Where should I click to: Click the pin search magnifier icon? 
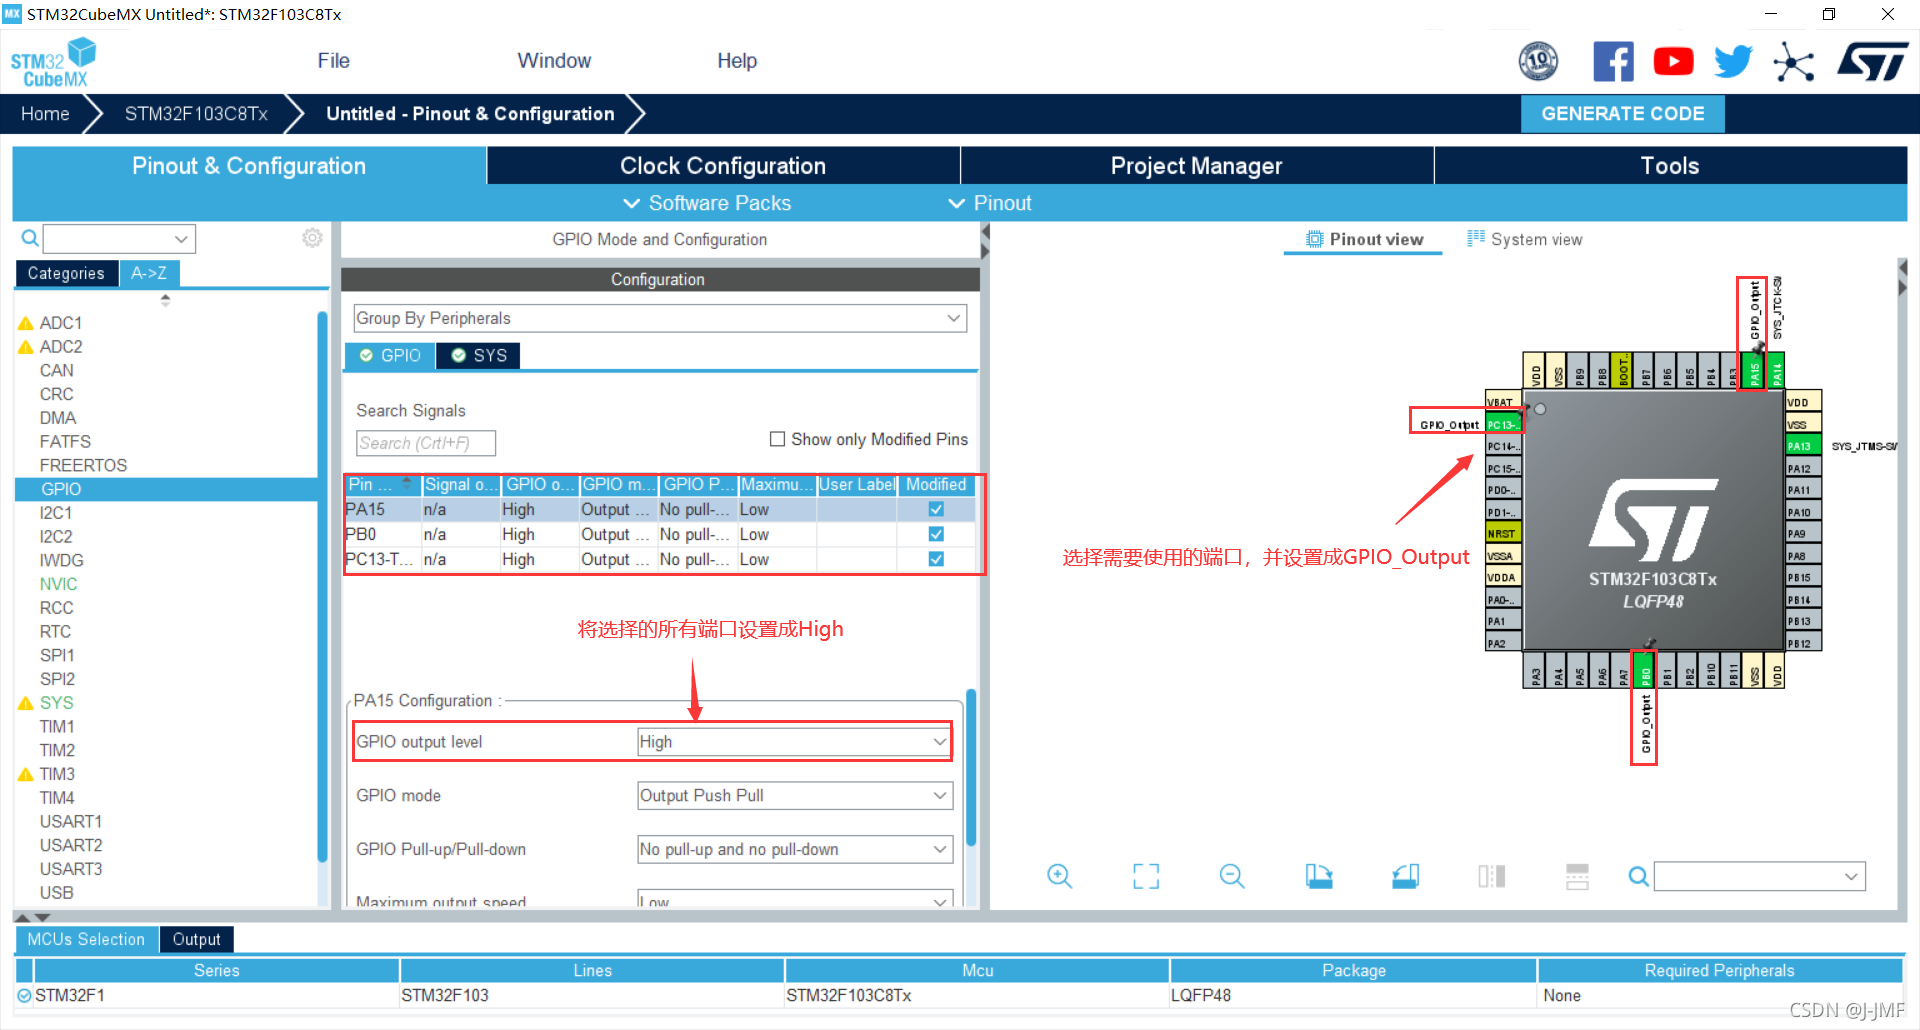point(1638,877)
